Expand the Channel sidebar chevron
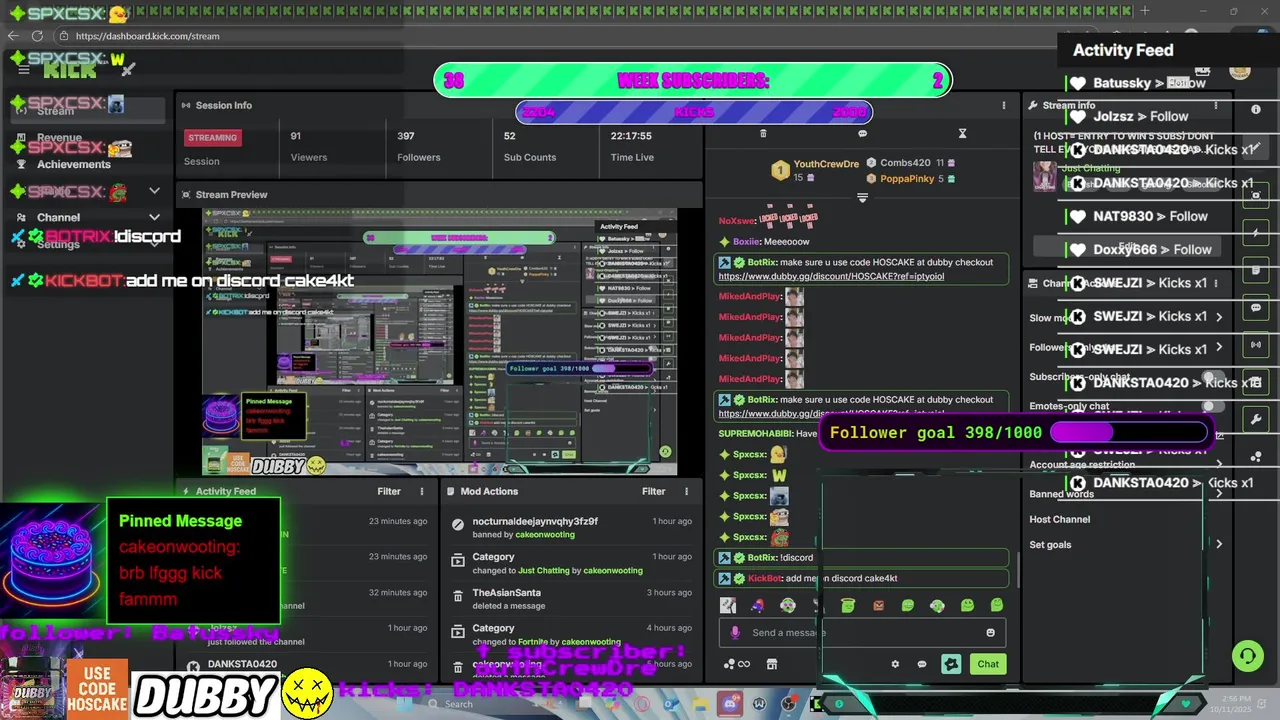This screenshot has width=1280, height=720. (x=154, y=217)
